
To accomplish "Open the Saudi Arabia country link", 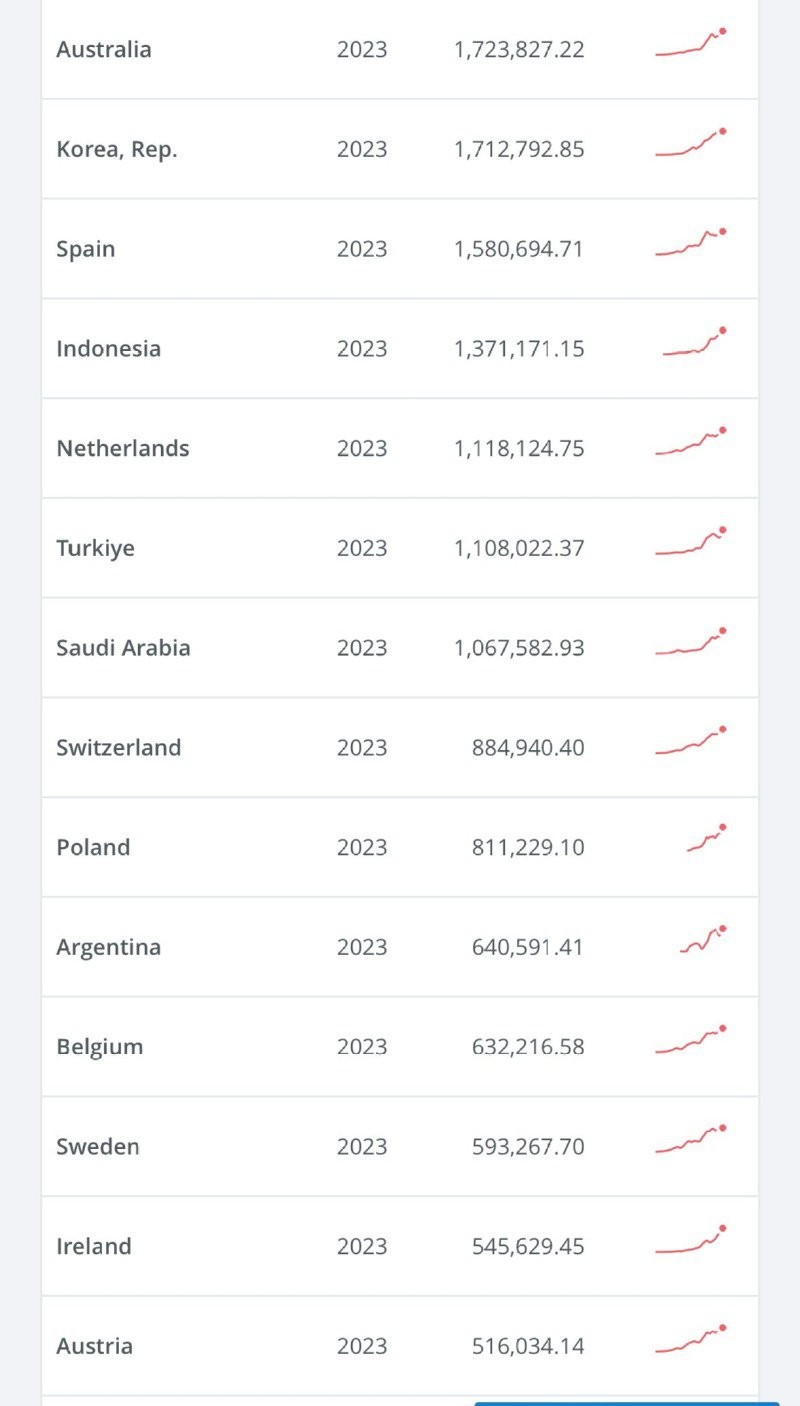I will [123, 647].
